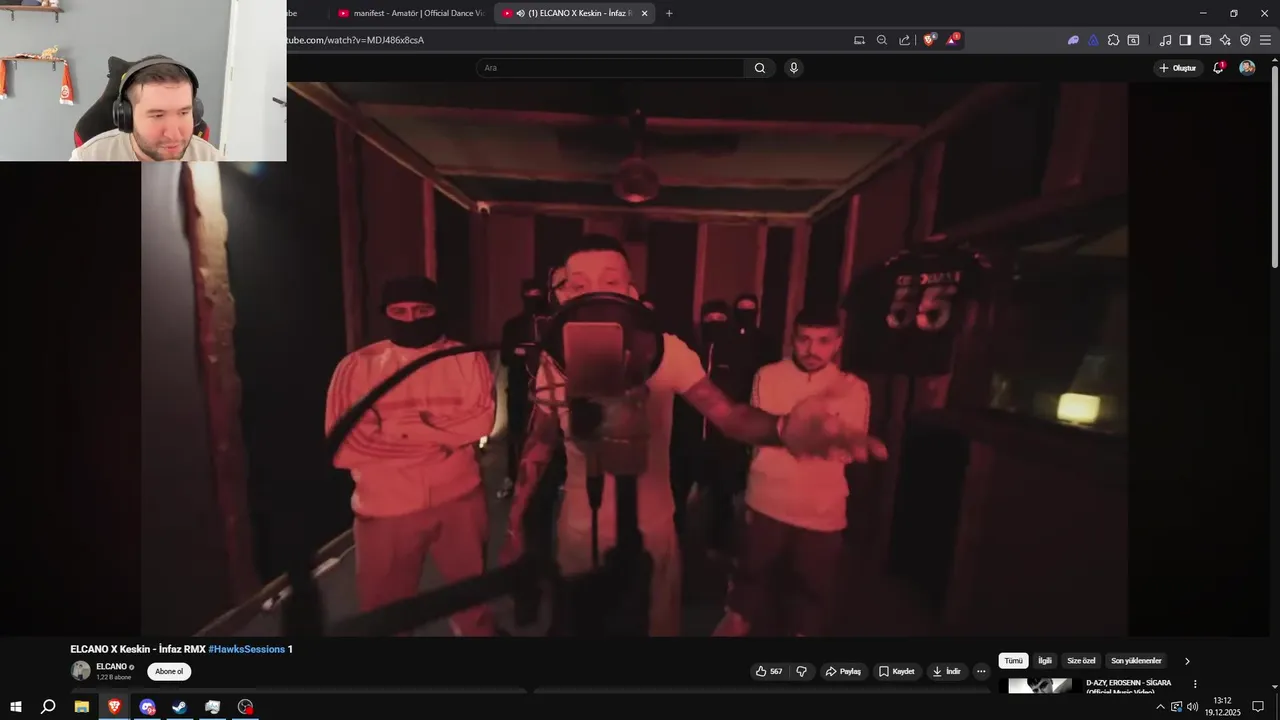Open Leo AI sparkle icon
This screenshot has height=720, width=1280.
1225,40
